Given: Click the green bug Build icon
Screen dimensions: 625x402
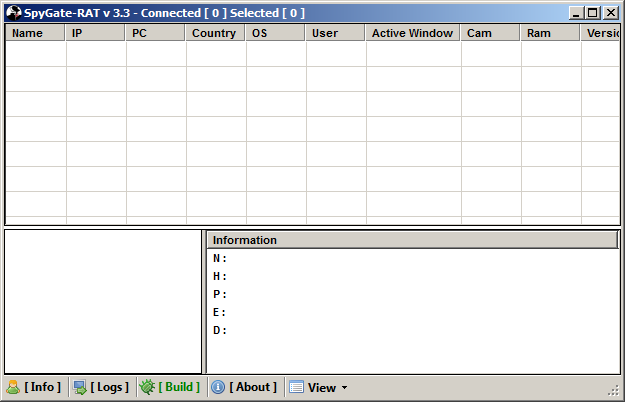Looking at the screenshot, I should pos(147,387).
